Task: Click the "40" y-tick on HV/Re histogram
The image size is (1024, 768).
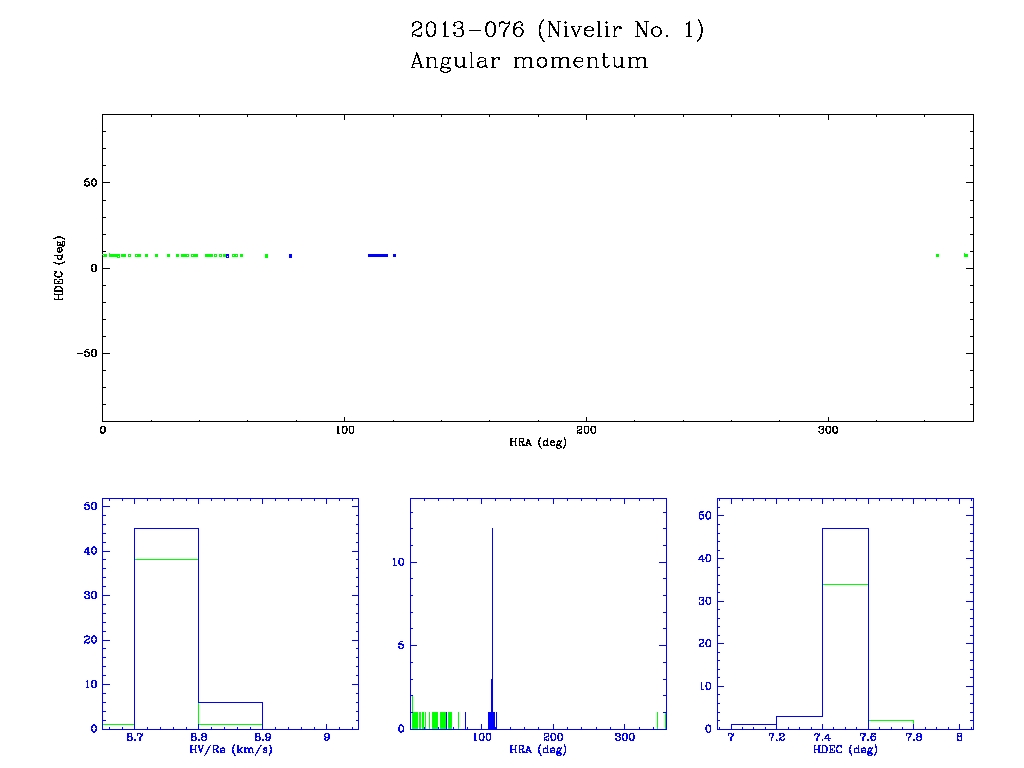Action: pyautogui.click(x=90, y=551)
